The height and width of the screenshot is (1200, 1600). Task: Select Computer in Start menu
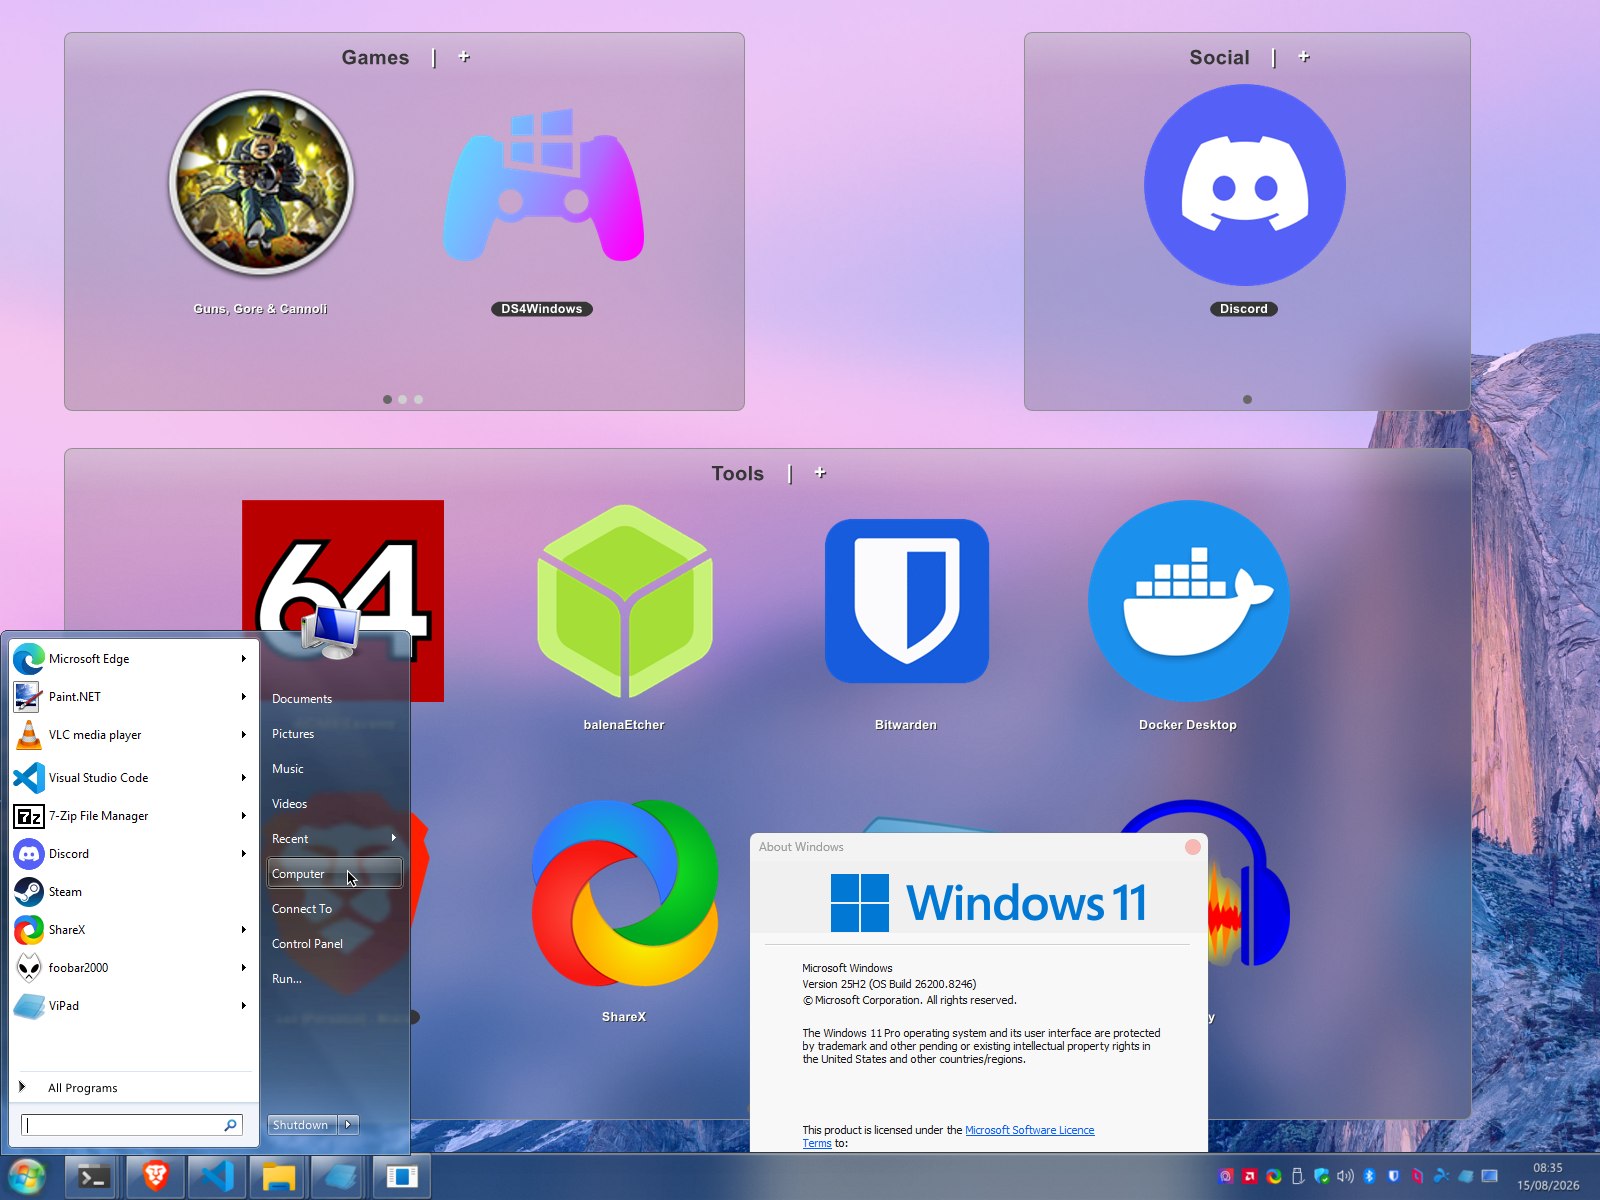point(335,873)
